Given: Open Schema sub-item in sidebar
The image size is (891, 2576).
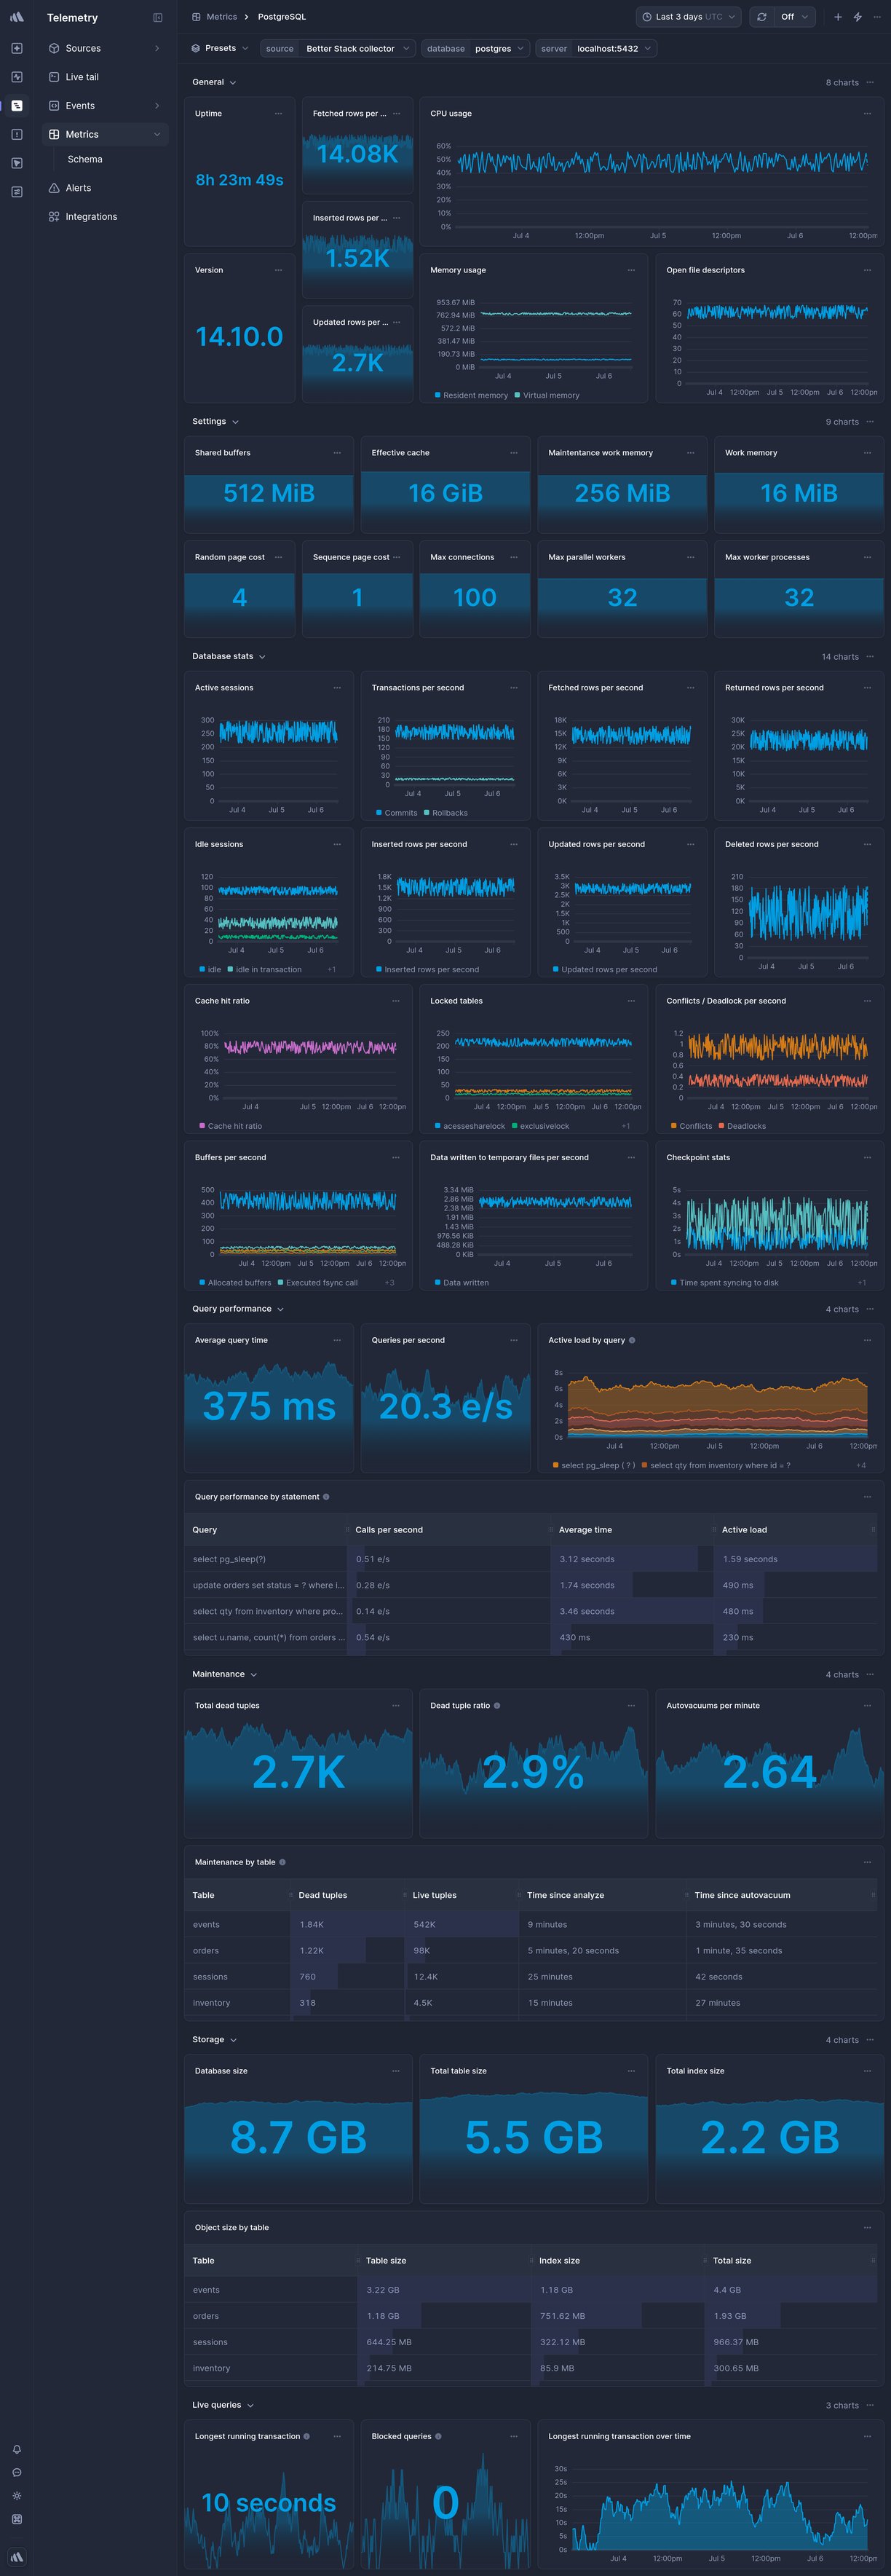Looking at the screenshot, I should (x=85, y=159).
